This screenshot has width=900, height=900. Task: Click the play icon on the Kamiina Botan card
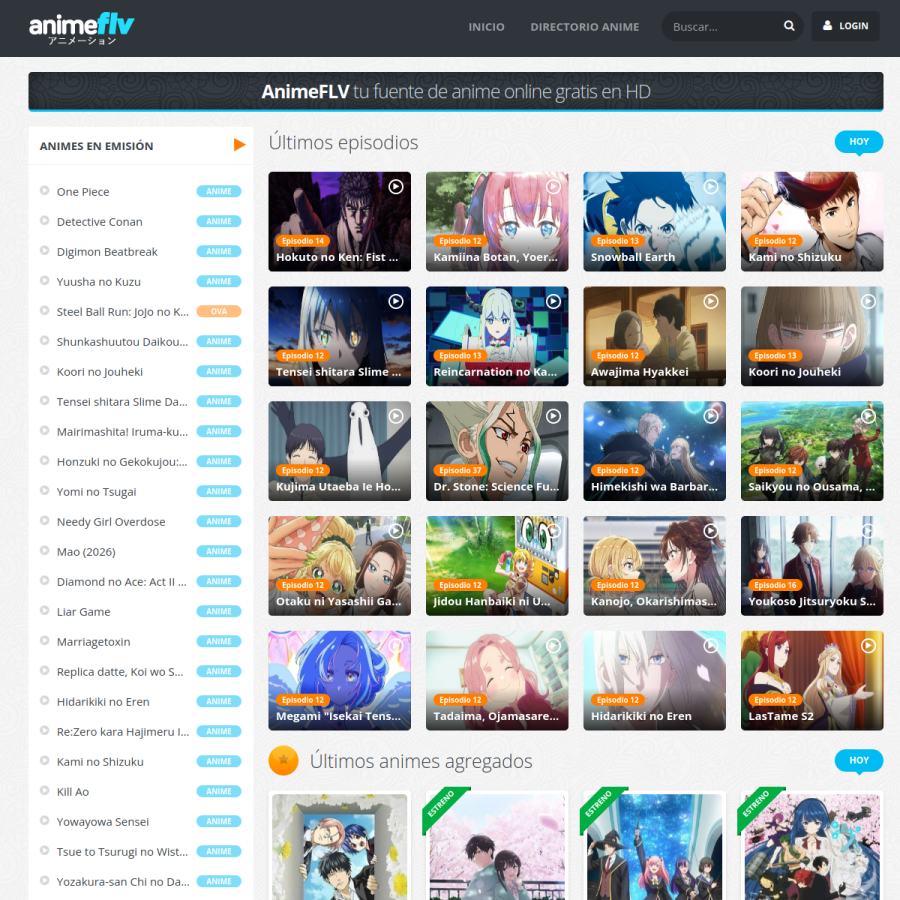(x=553, y=187)
